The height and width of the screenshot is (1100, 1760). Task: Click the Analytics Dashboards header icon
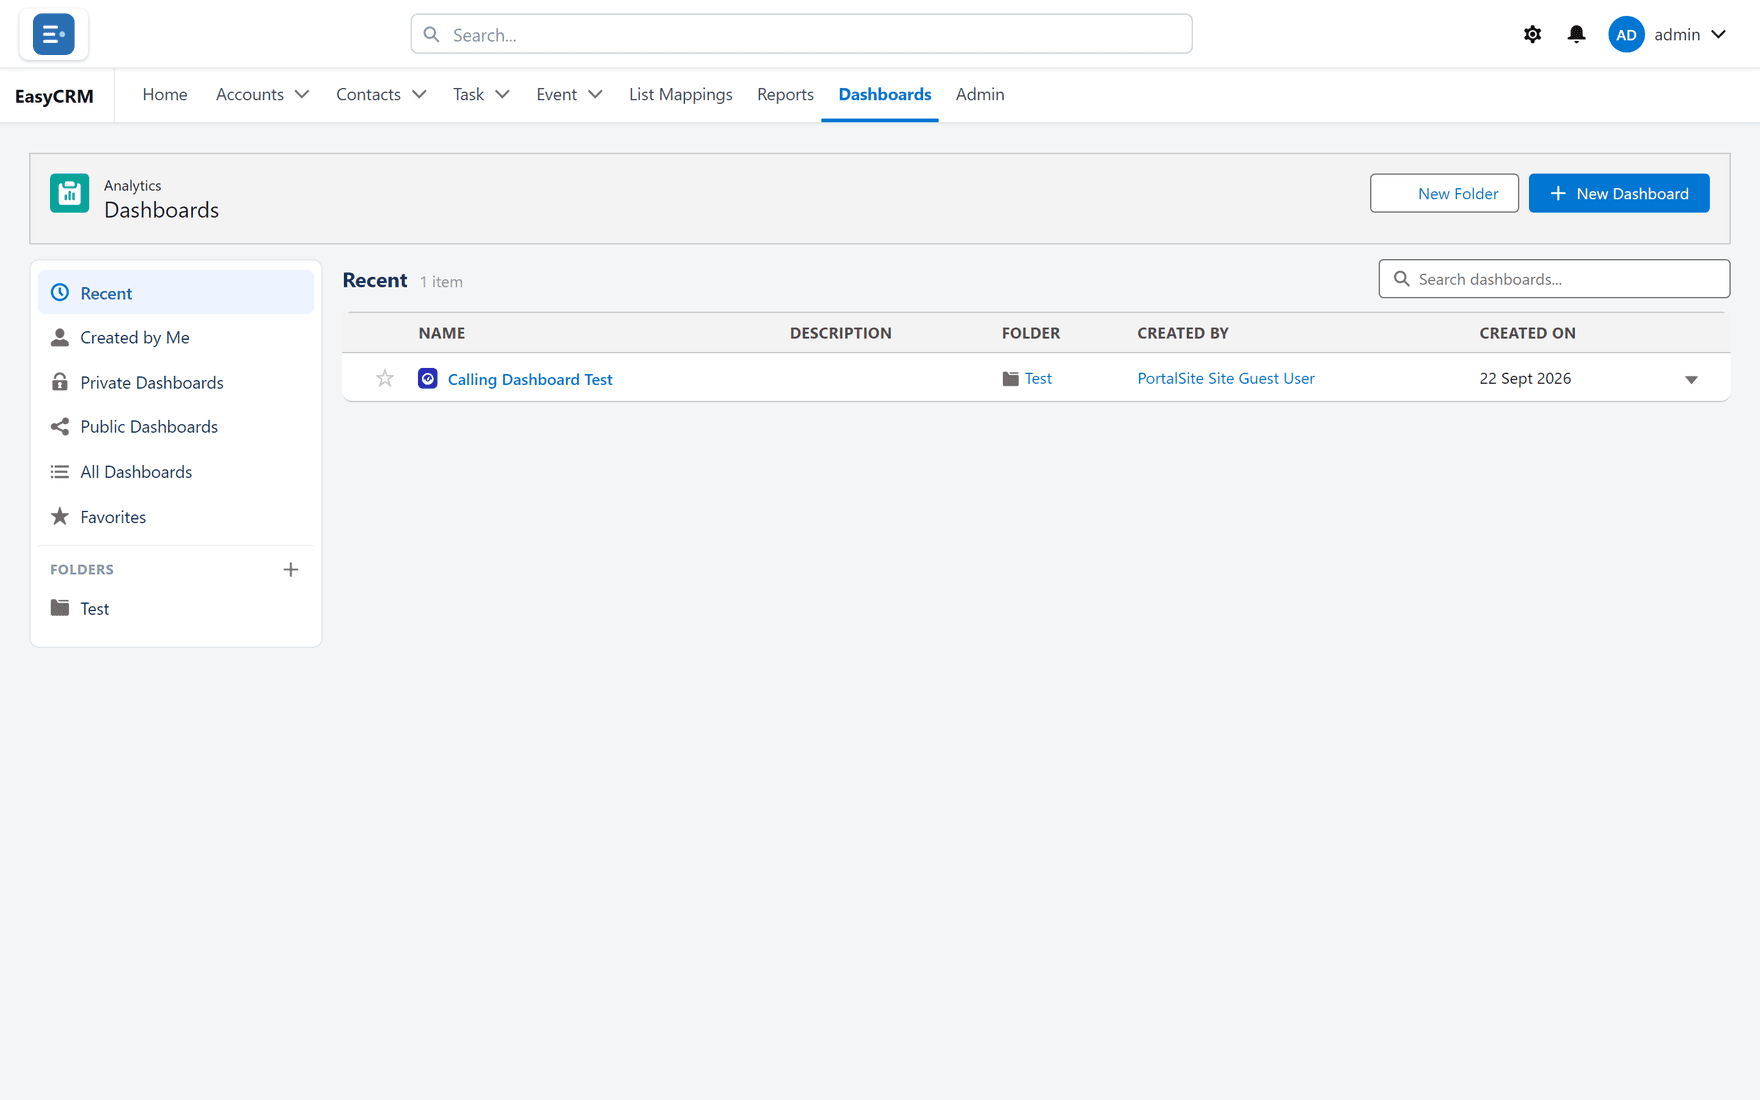(70, 193)
